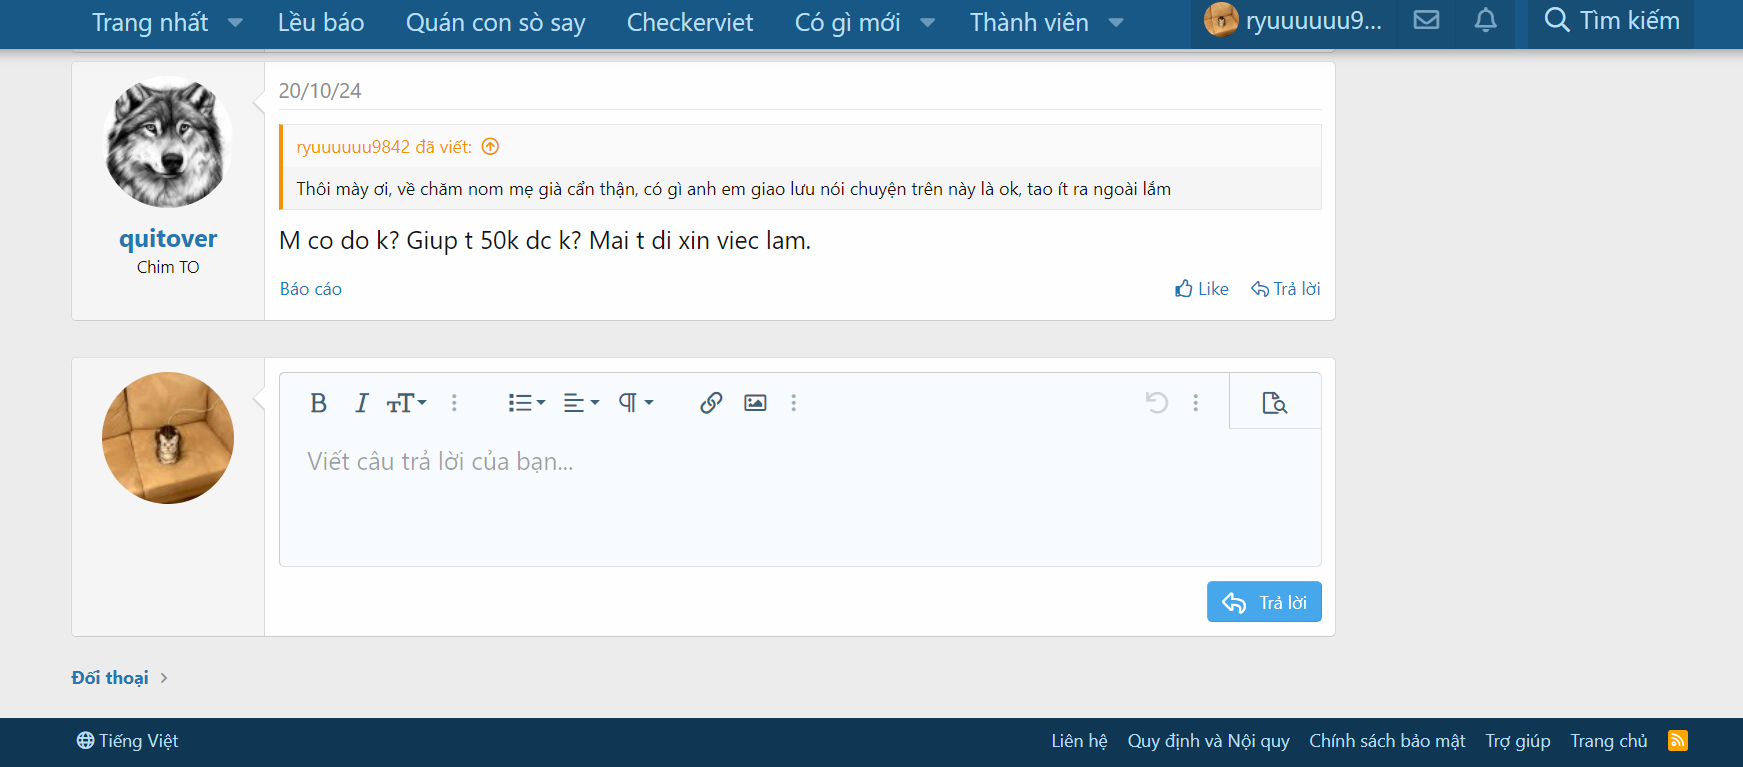Open the text alignment dropdown
The width and height of the screenshot is (1743, 767).
click(x=581, y=403)
